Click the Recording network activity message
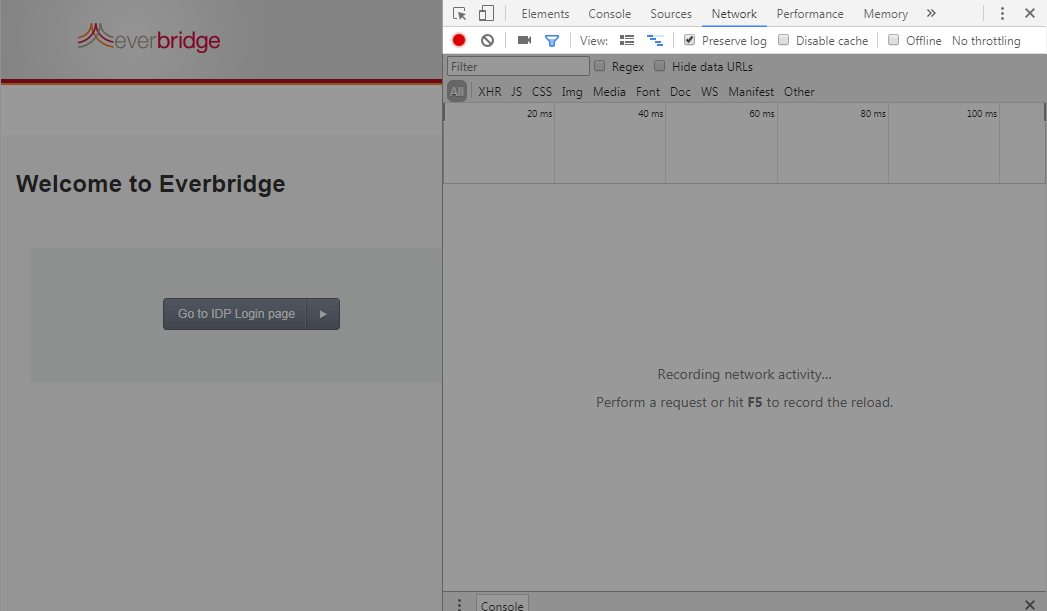1047x611 pixels. click(x=745, y=374)
